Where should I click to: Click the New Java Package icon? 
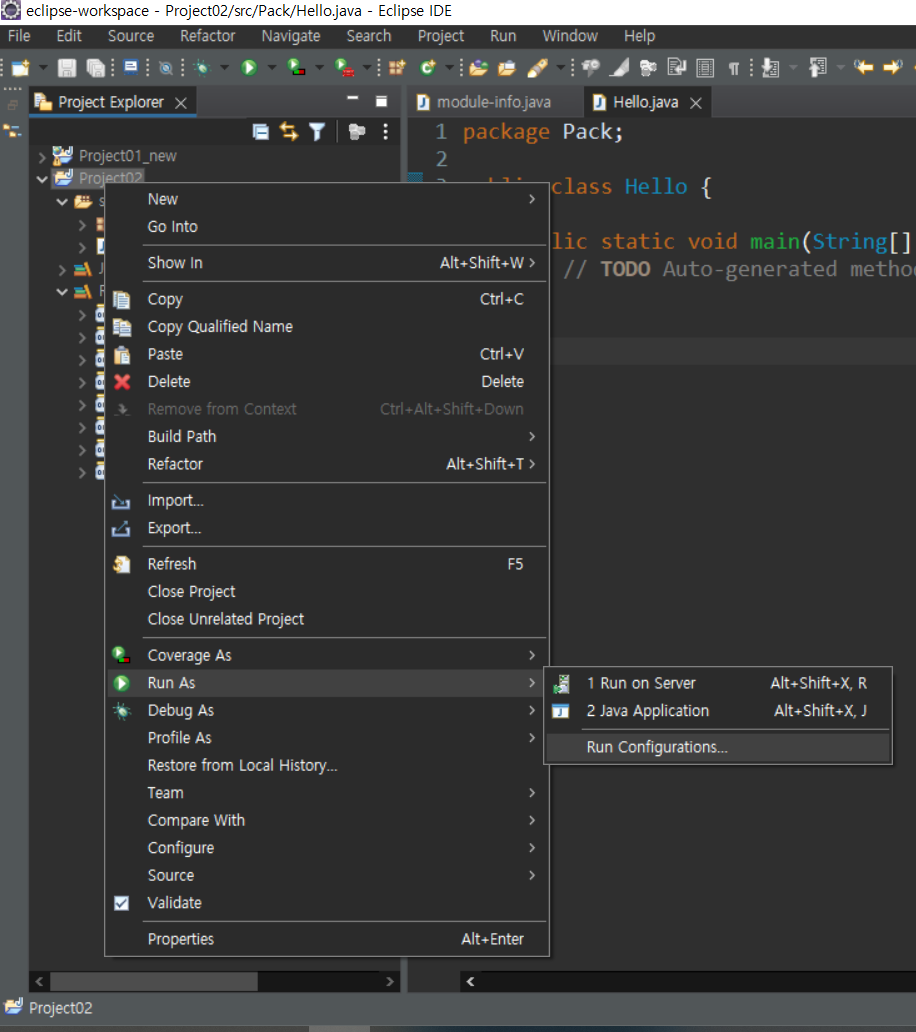(x=397, y=67)
